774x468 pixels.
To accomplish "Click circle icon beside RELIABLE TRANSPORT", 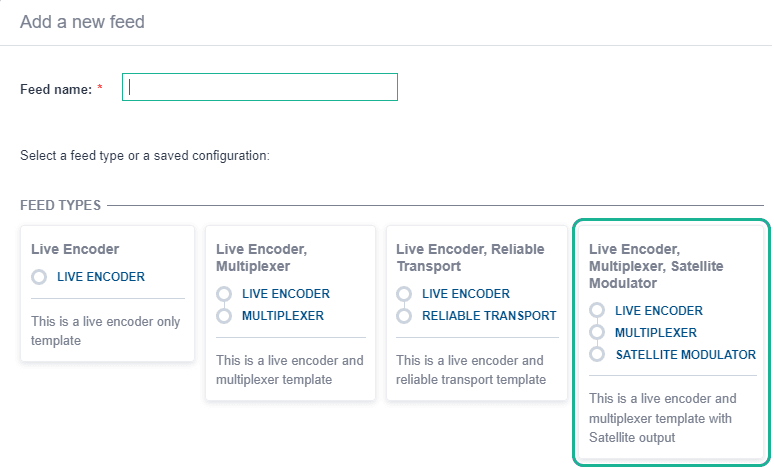I will tap(404, 316).
